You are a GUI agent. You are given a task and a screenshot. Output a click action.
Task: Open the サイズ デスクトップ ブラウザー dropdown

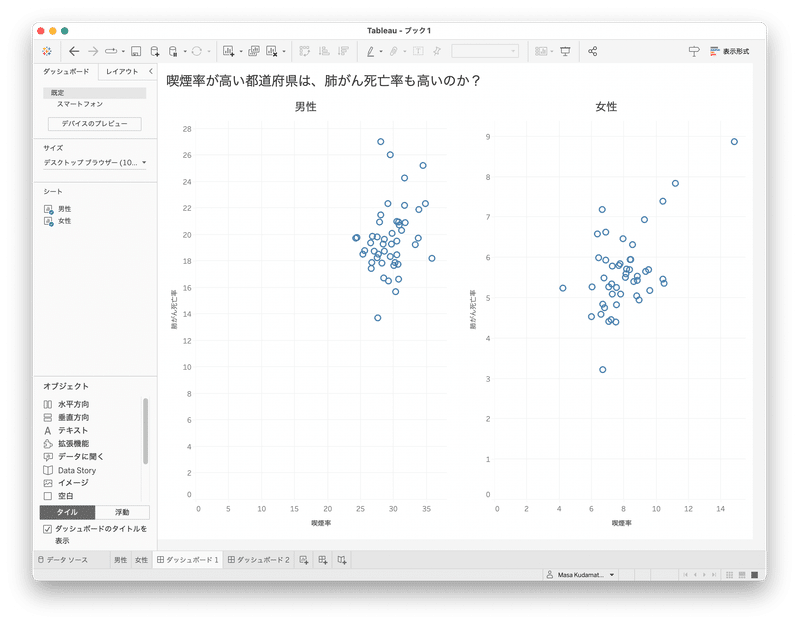(x=95, y=162)
